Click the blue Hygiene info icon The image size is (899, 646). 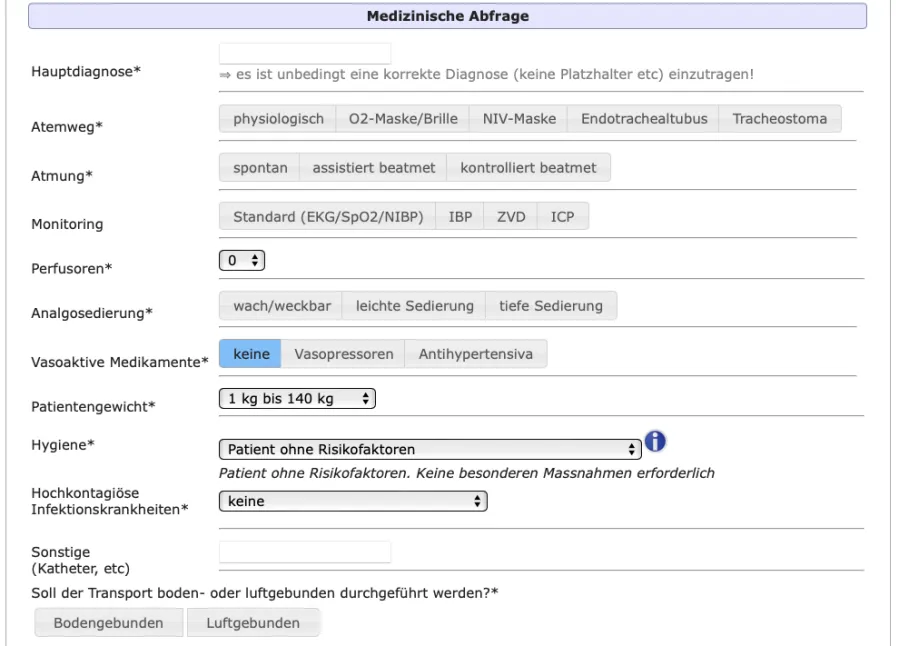click(656, 442)
